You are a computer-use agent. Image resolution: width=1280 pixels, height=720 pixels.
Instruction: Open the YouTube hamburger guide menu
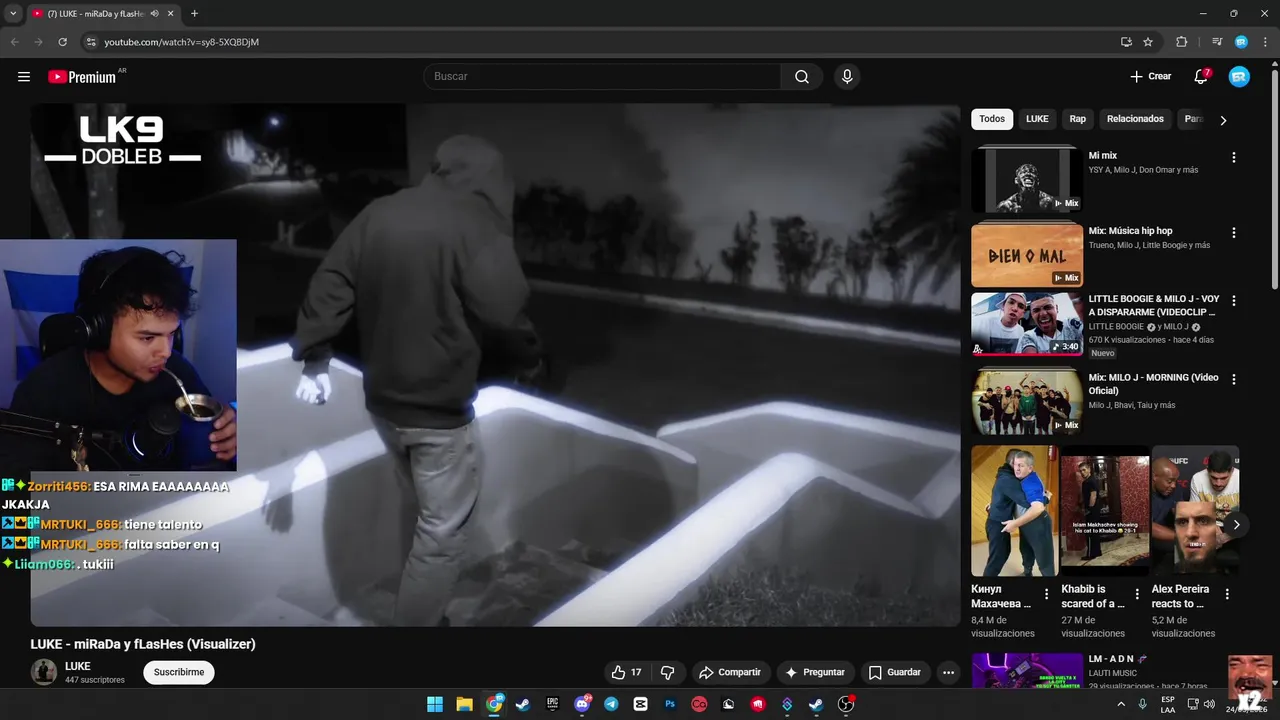click(x=24, y=77)
